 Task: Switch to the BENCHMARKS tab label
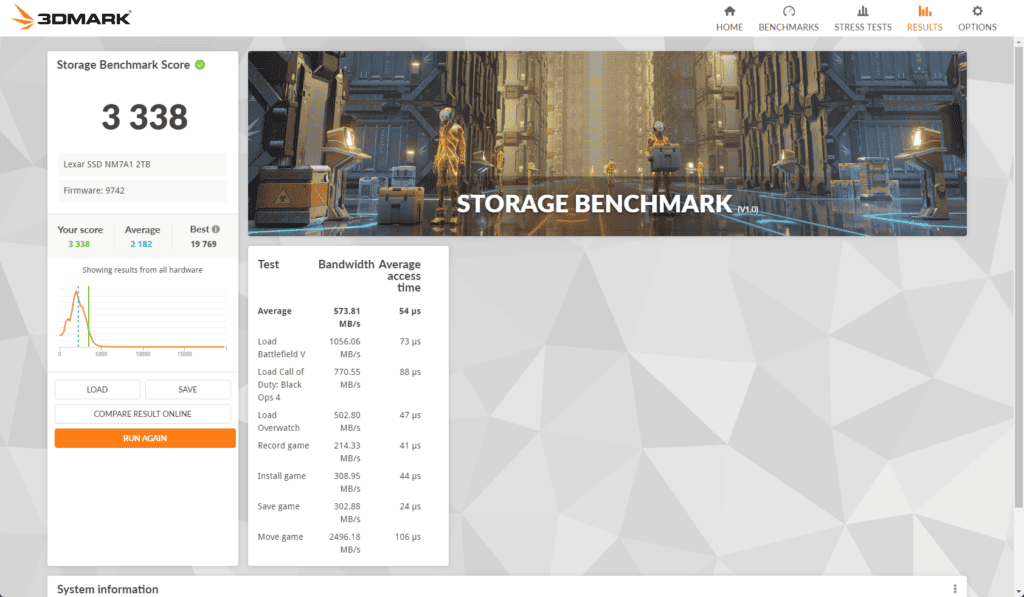[788, 27]
